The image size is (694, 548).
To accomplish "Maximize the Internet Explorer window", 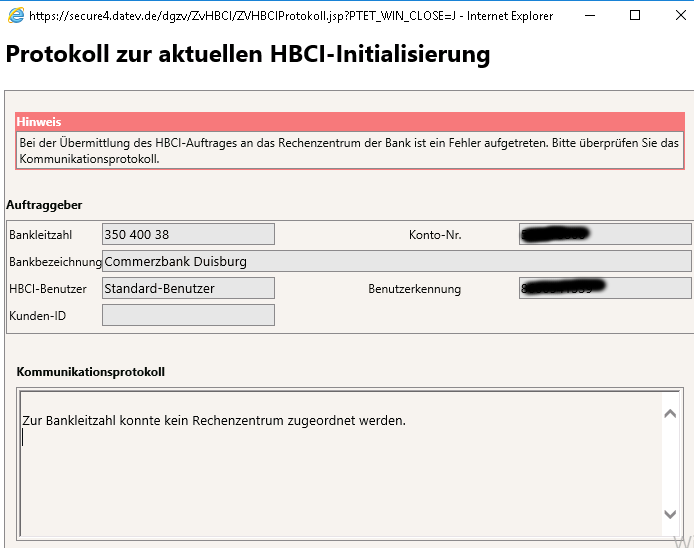I will pyautogui.click(x=635, y=15).
